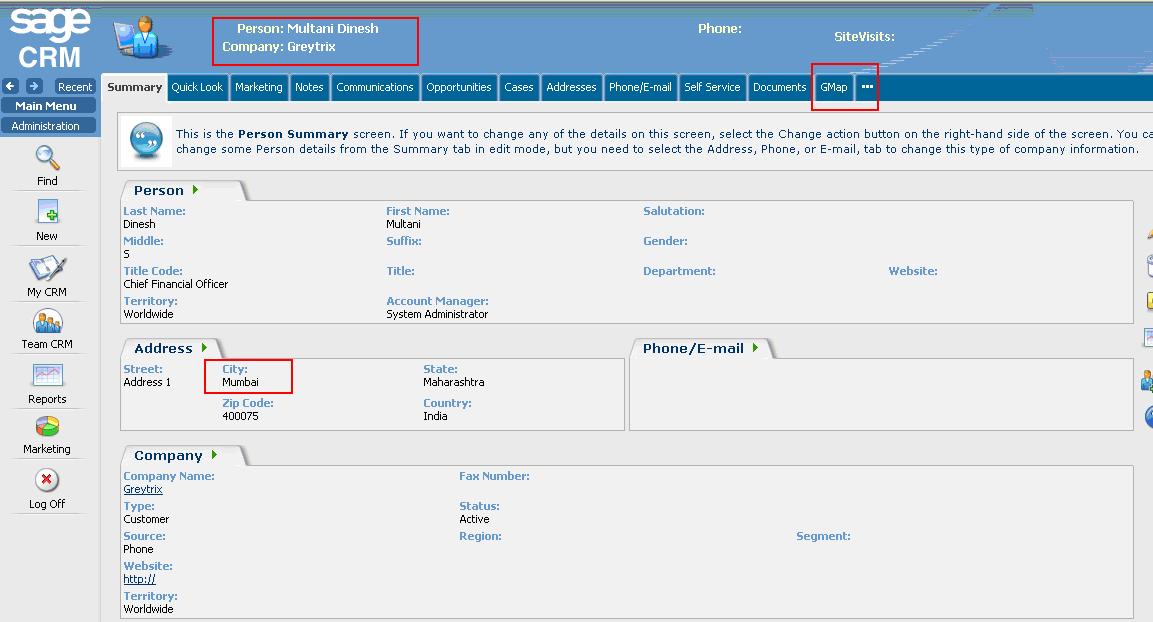The height and width of the screenshot is (622, 1153).
Task: Open the Documents tab
Action: [779, 87]
